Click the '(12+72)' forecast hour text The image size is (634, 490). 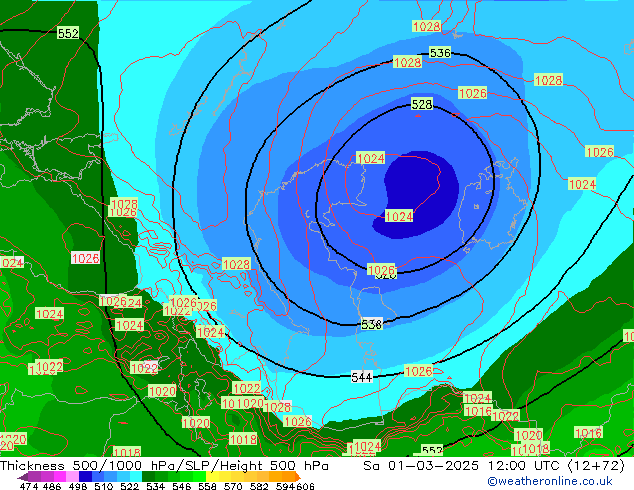tap(596, 466)
